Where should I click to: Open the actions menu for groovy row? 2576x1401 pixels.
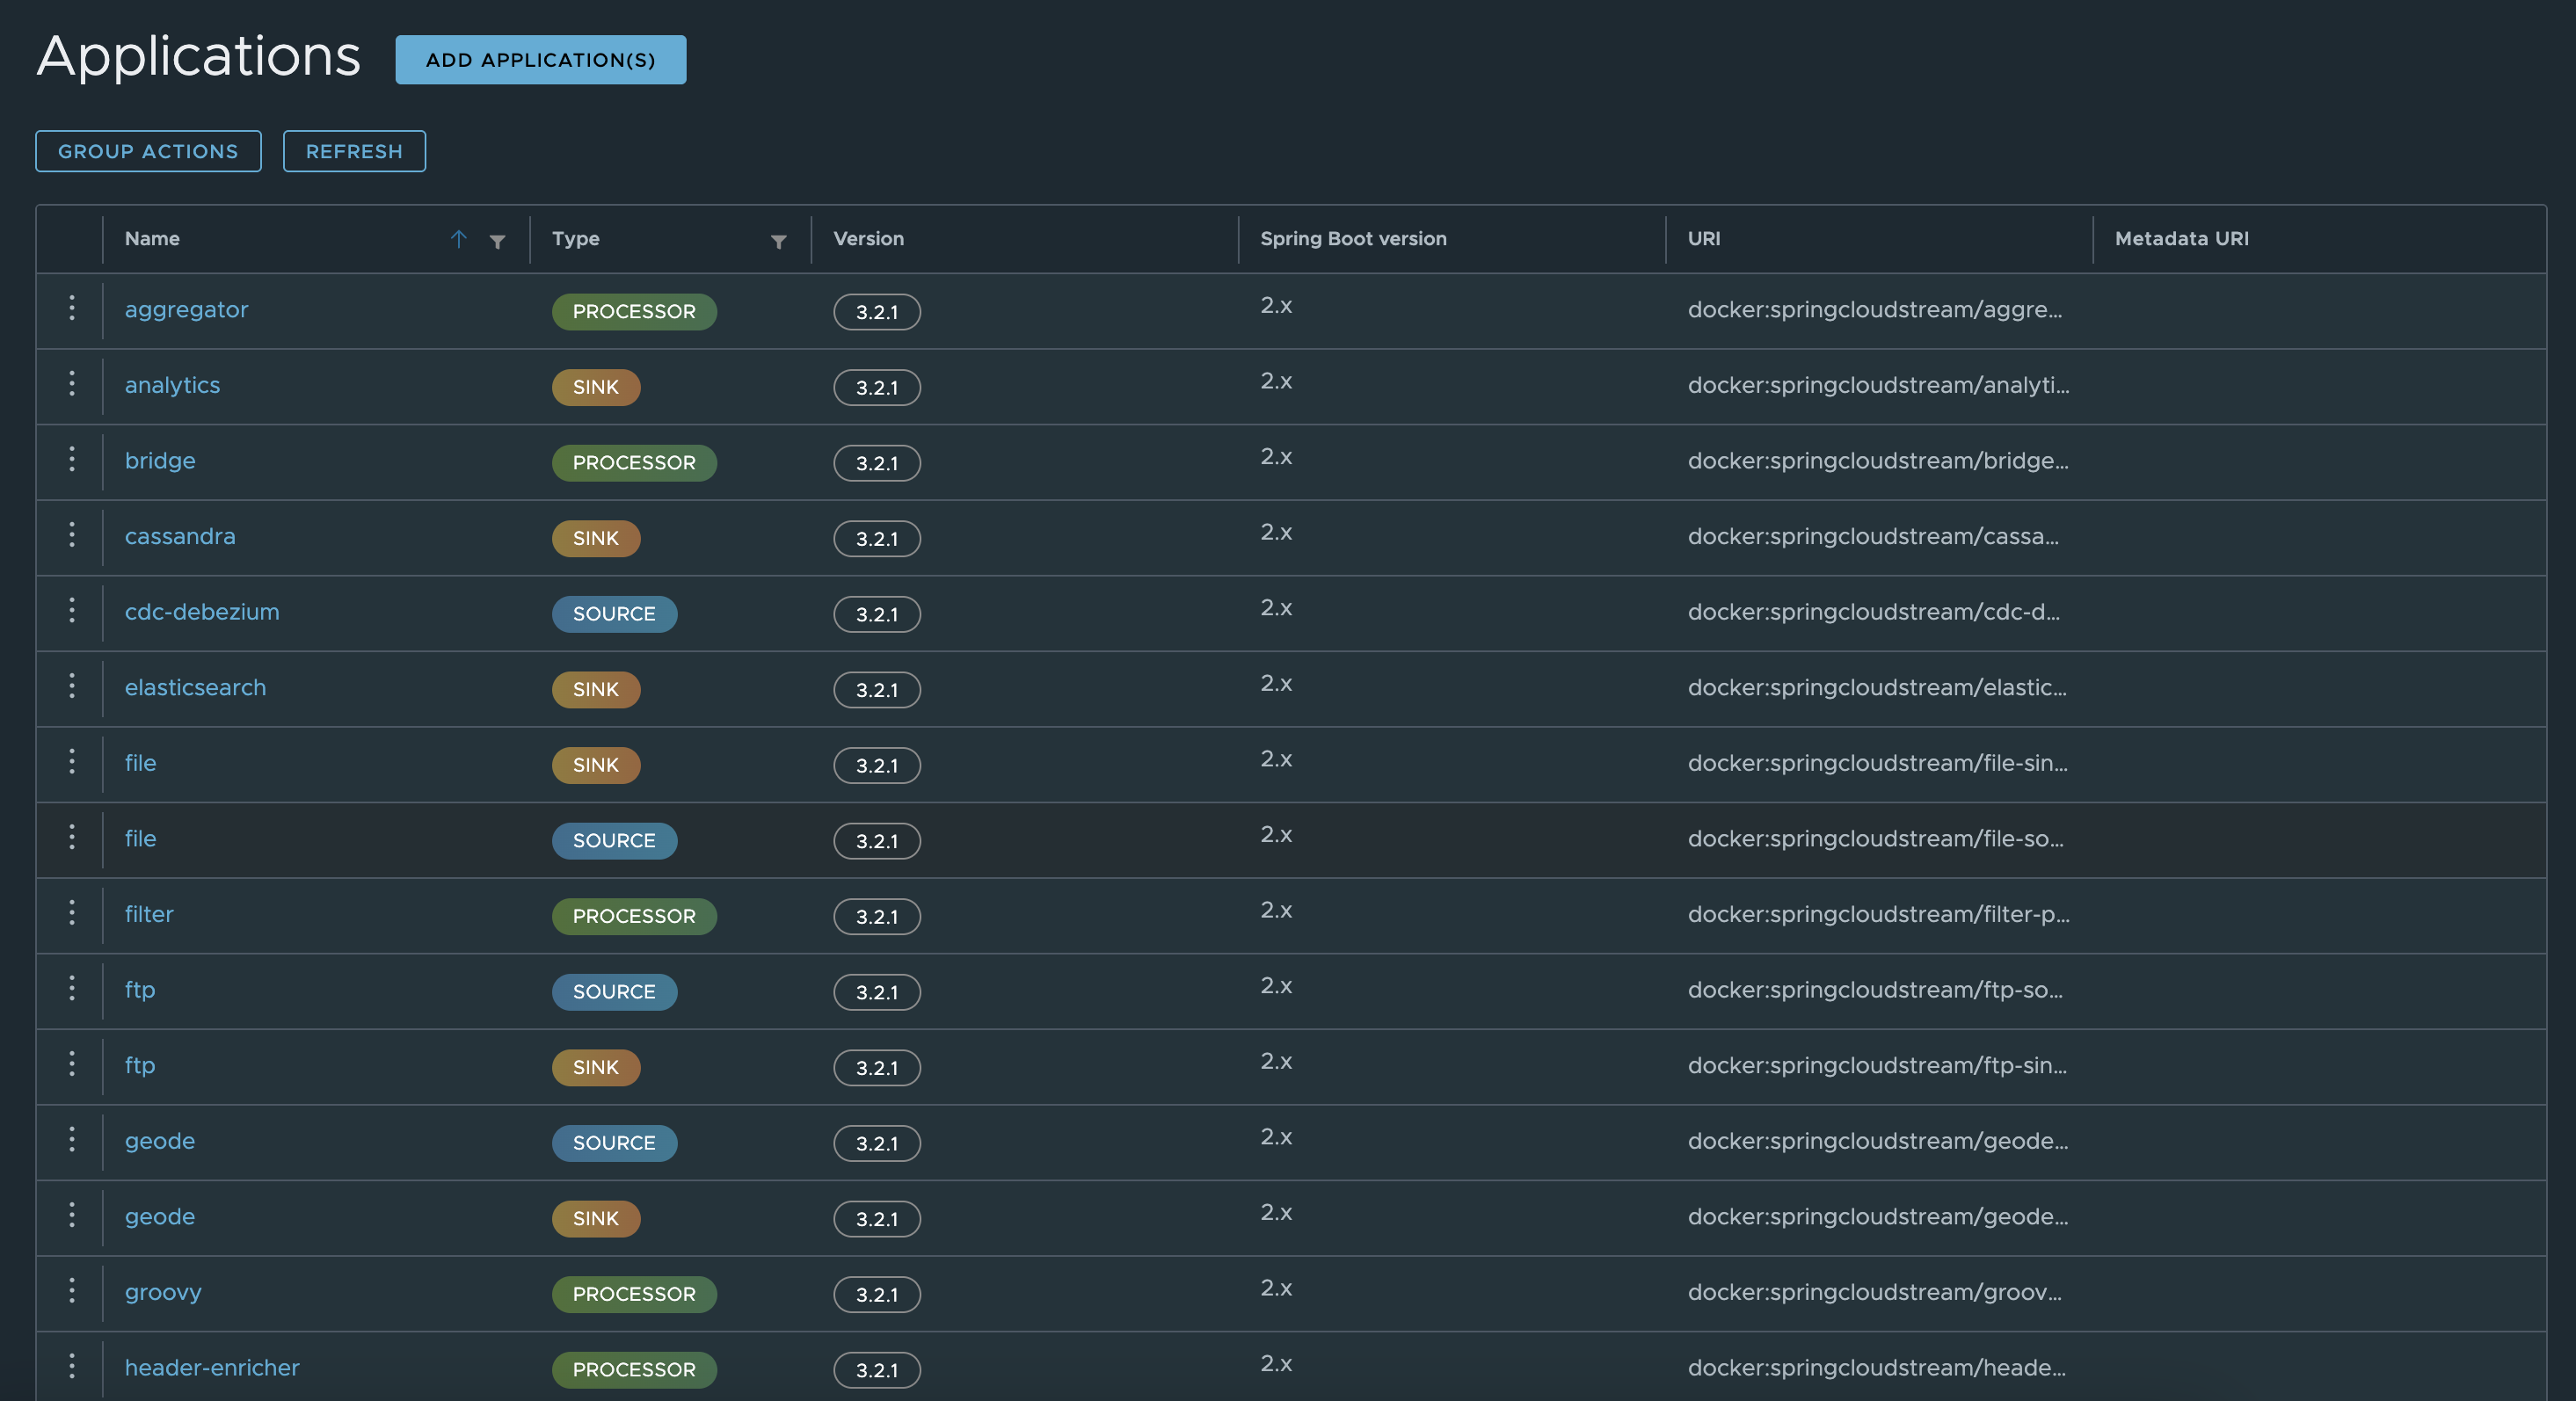[x=72, y=1291]
